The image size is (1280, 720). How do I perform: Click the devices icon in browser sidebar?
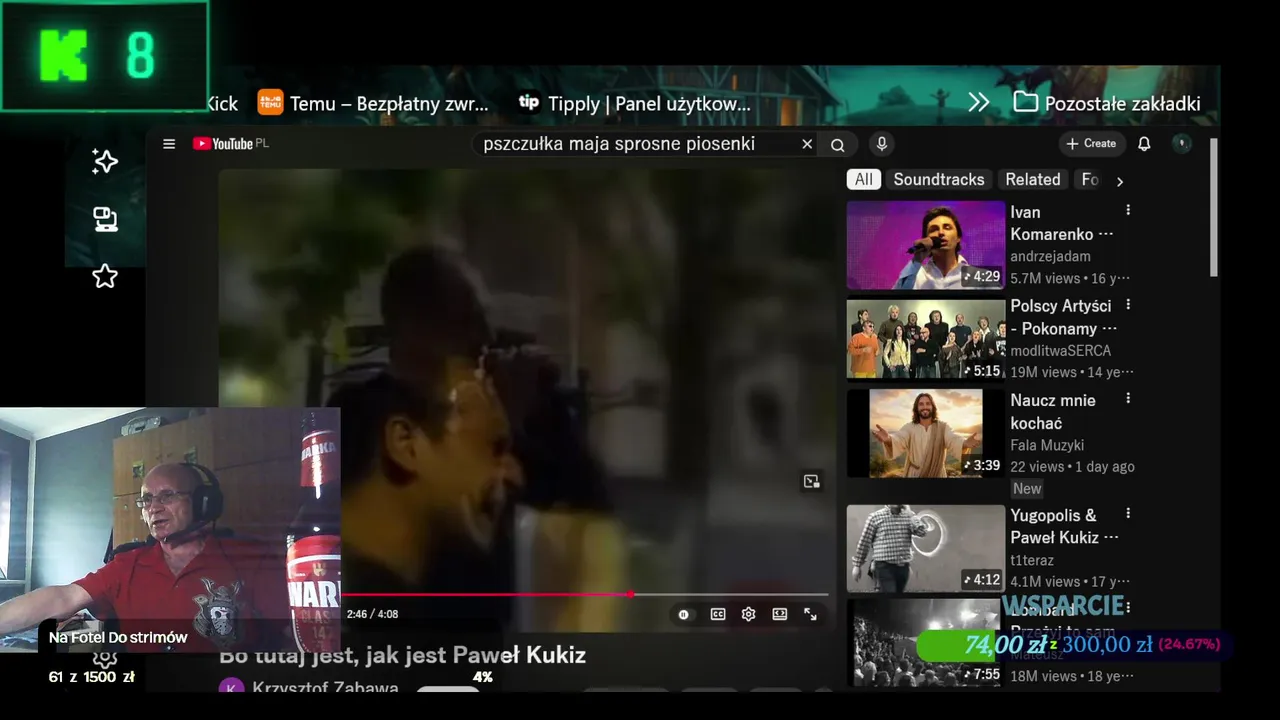[x=105, y=219]
